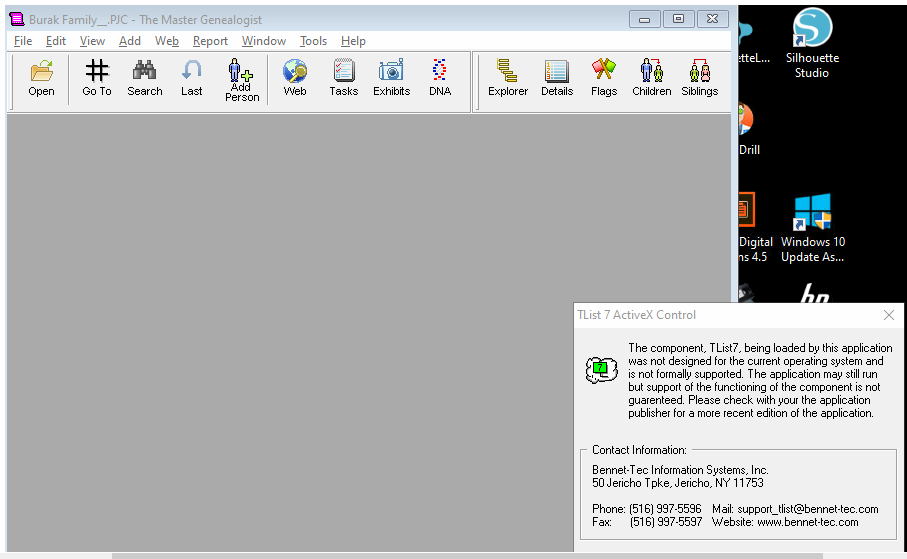Open the View menu
The width and height of the screenshot is (907, 559).
(92, 41)
